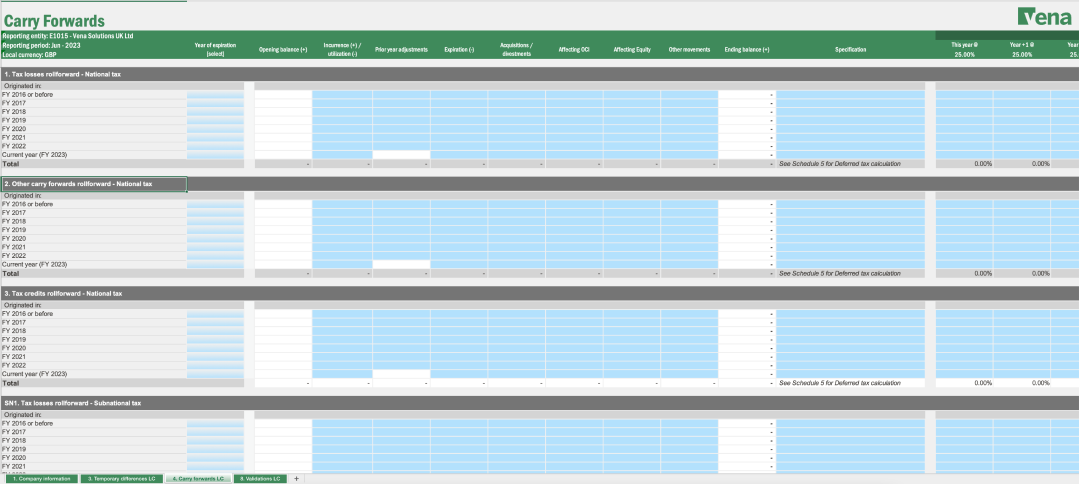The image size is (1079, 484).
Task: Click the Ending balance (+) column header
Action: (x=747, y=50)
